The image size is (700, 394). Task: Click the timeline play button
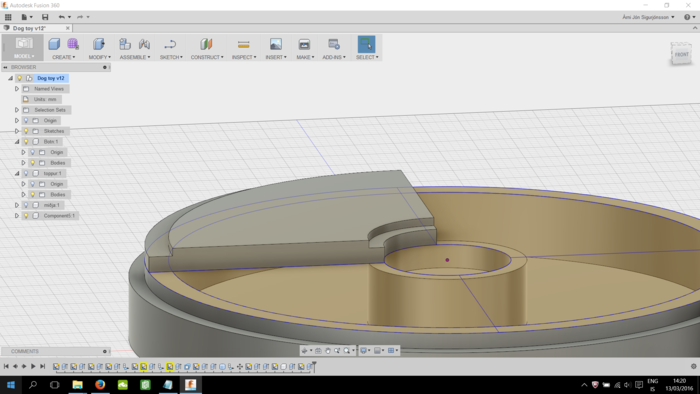[x=33, y=366]
